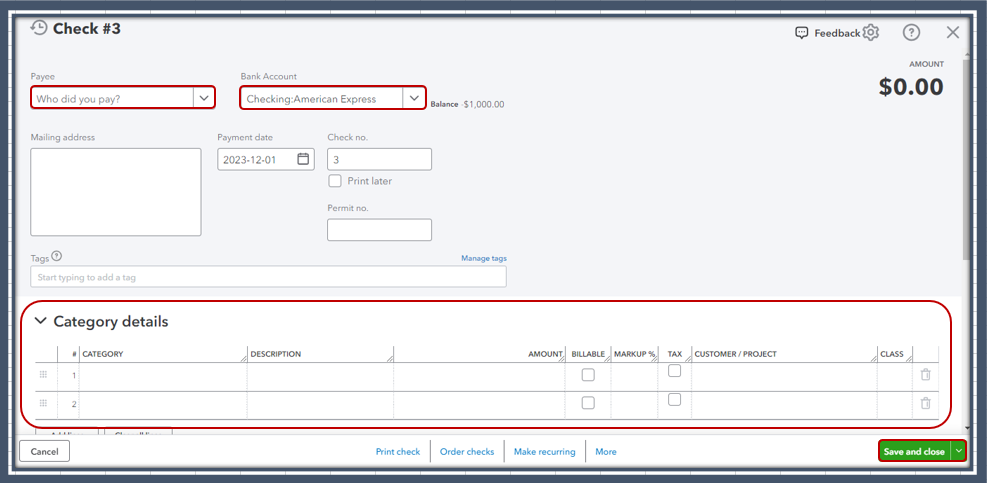Click the Customer / Project cell on line 2

point(784,404)
